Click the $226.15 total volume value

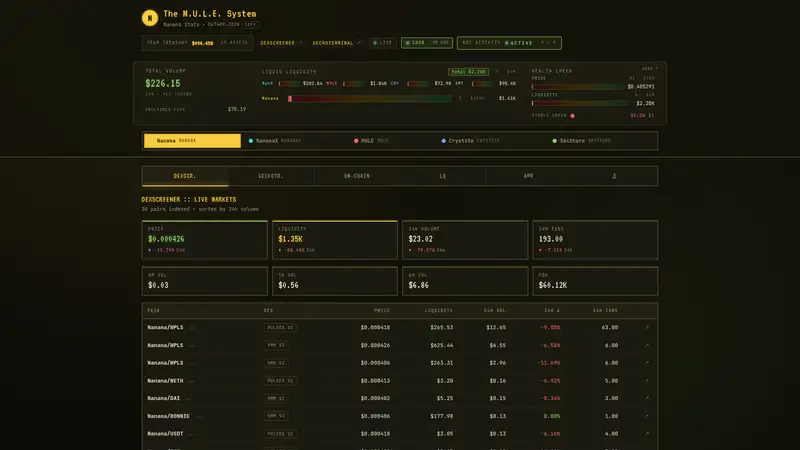click(x=163, y=83)
